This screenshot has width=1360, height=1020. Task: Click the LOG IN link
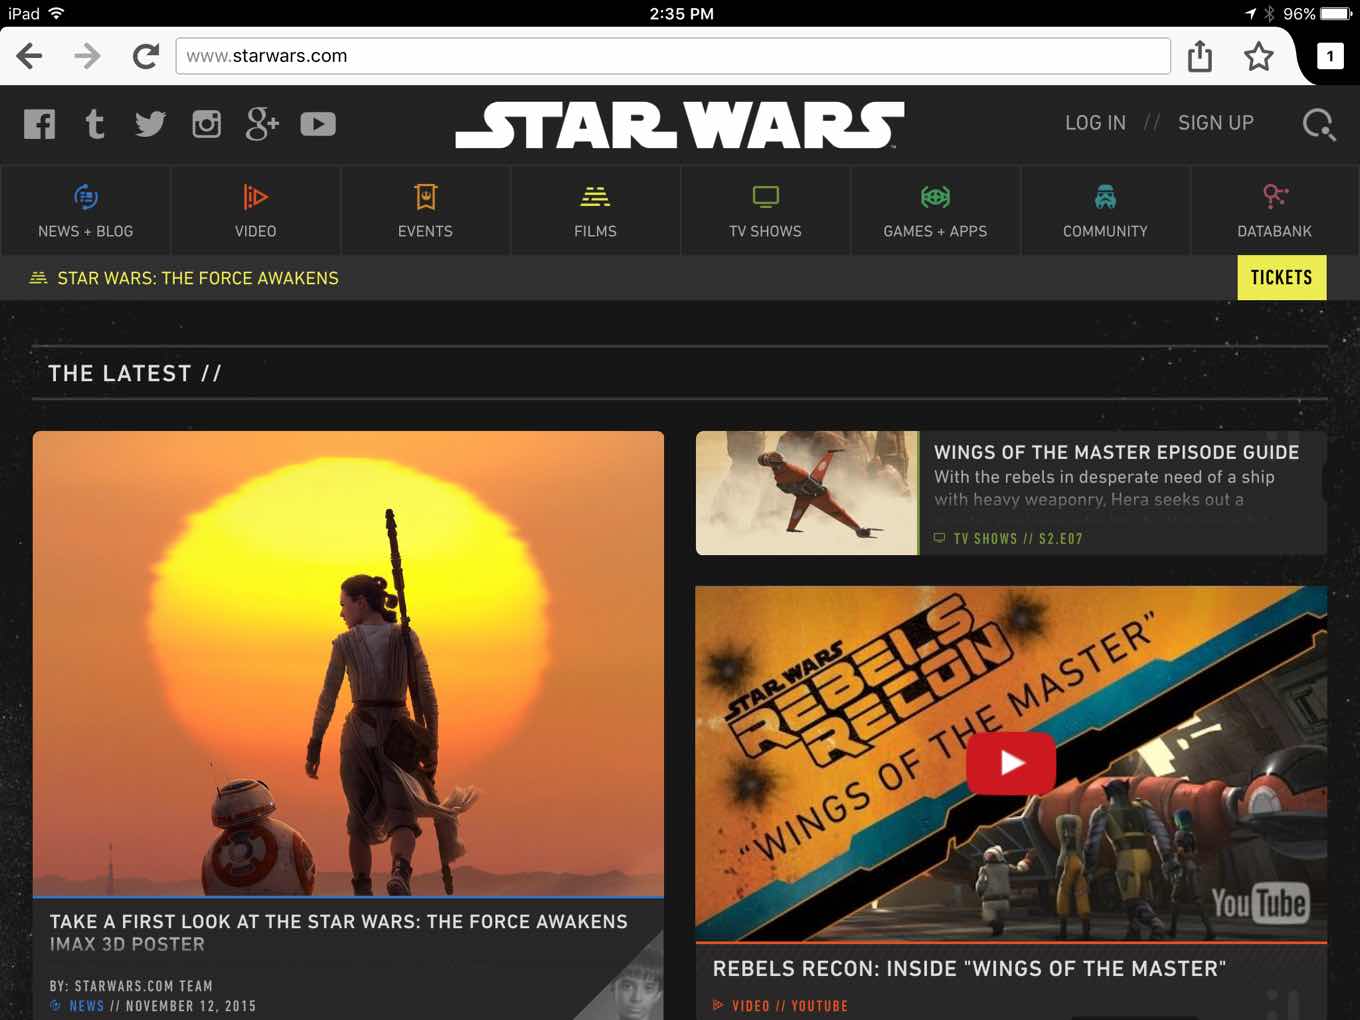[1095, 123]
